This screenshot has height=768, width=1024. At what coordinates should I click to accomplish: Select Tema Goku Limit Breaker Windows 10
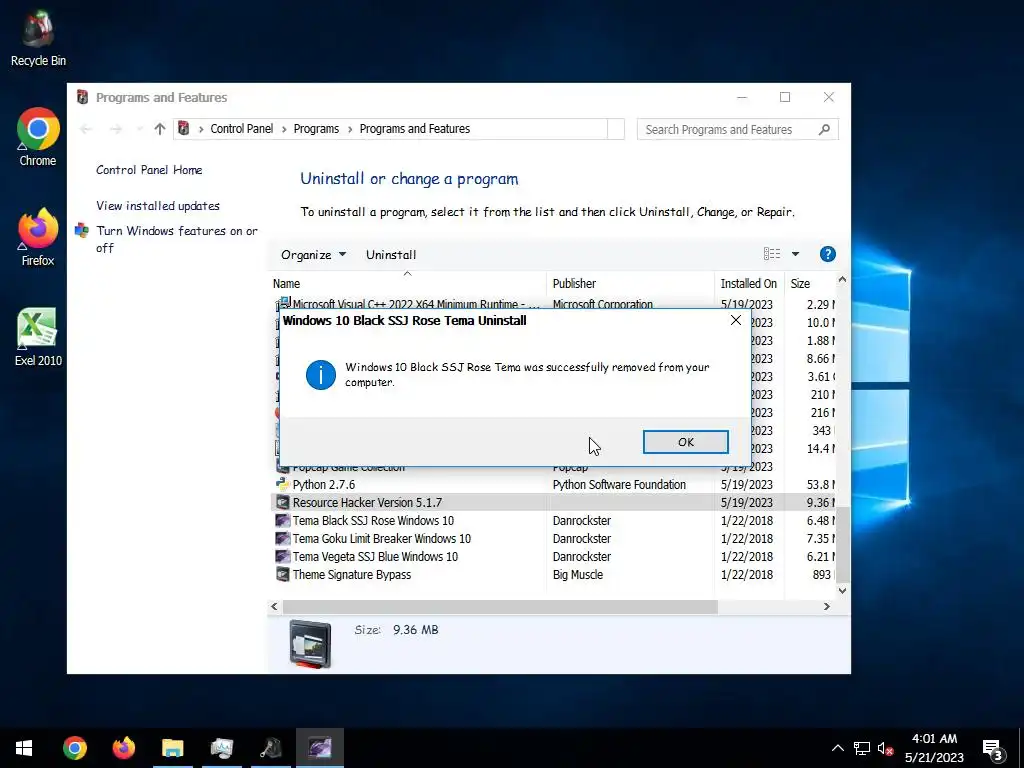pyautogui.click(x=381, y=539)
